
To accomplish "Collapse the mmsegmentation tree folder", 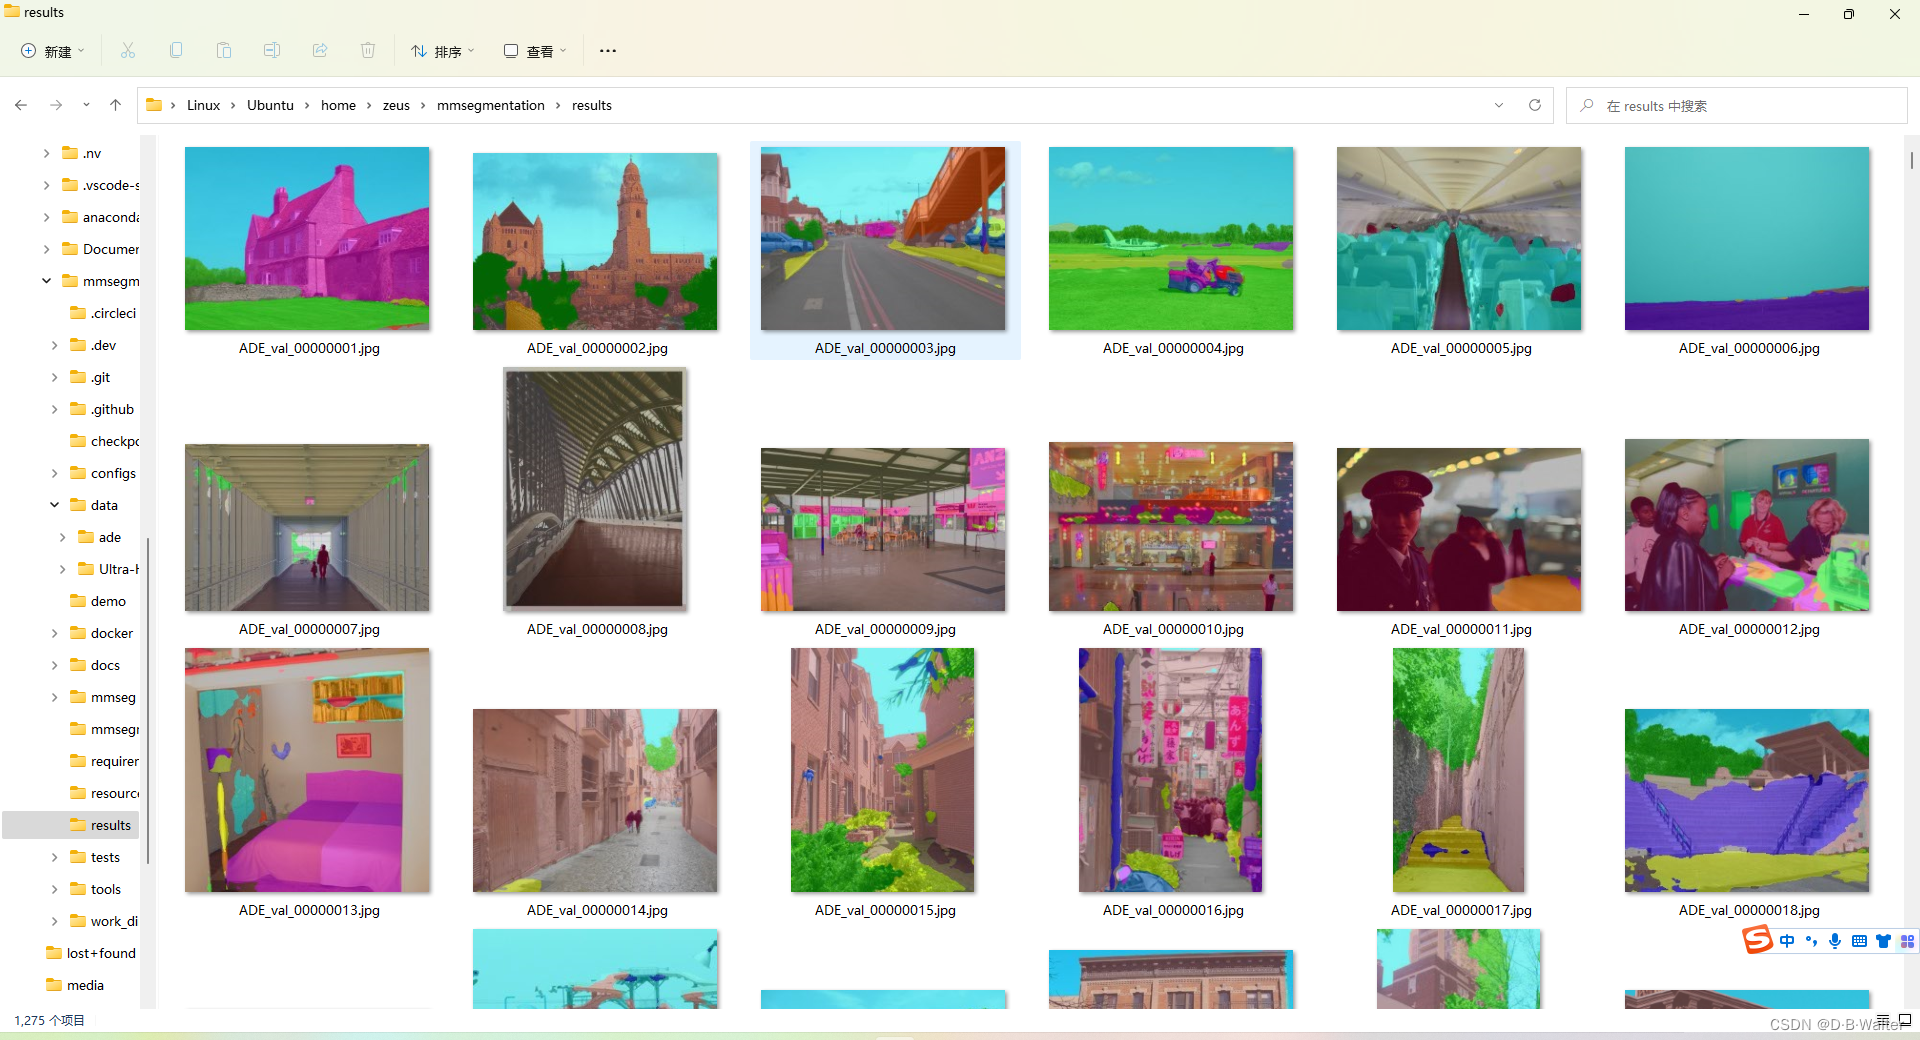I will tap(46, 281).
